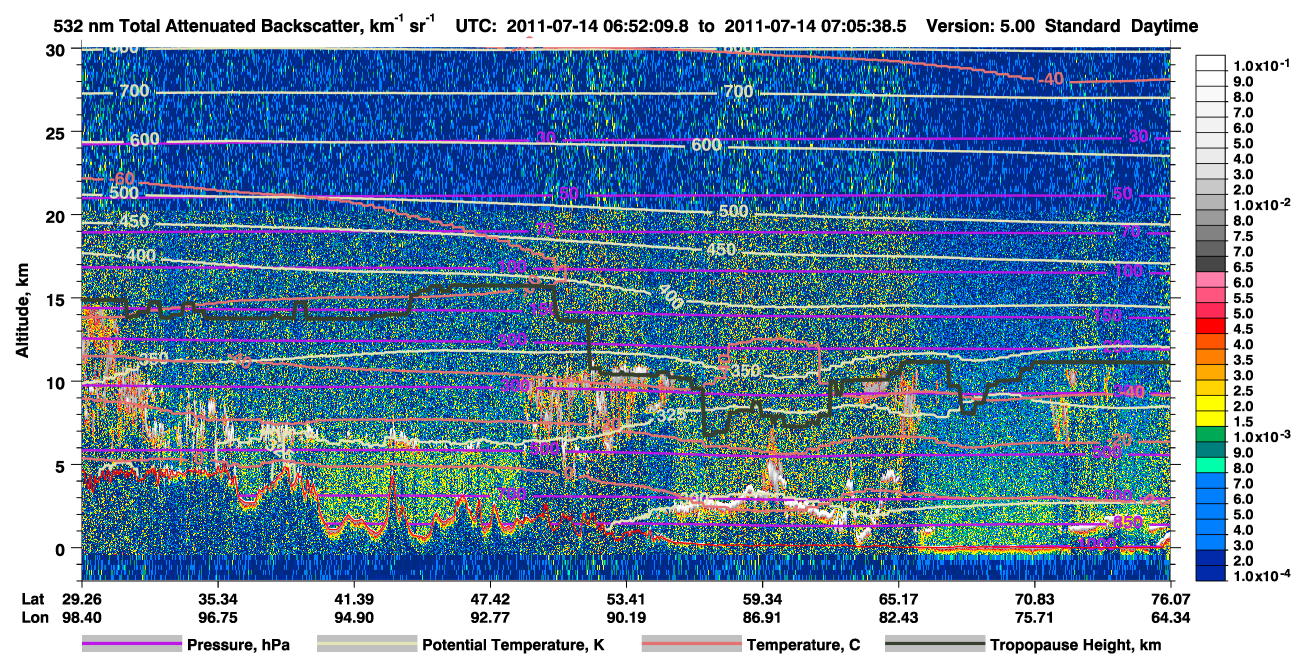
Task: Click the magenta line sample for Pressure legend
Action: tap(132, 645)
